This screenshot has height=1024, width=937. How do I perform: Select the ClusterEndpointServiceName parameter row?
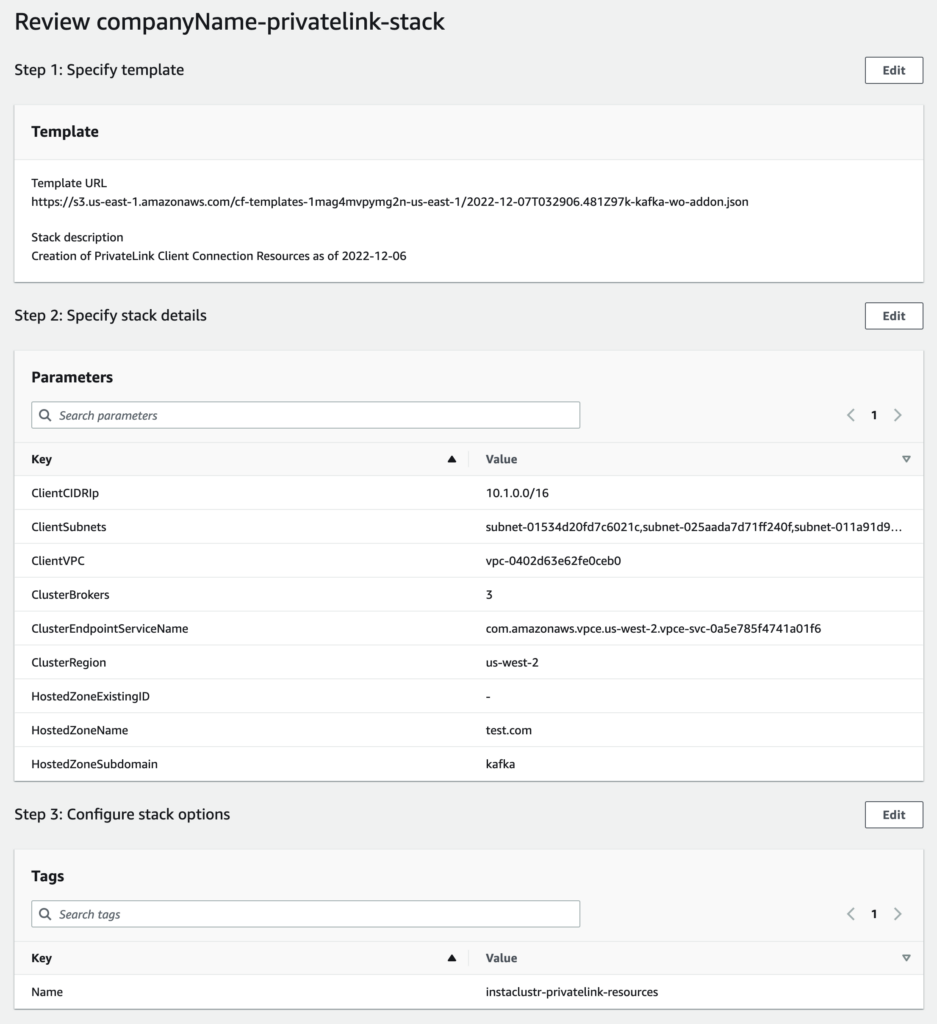click(110, 629)
